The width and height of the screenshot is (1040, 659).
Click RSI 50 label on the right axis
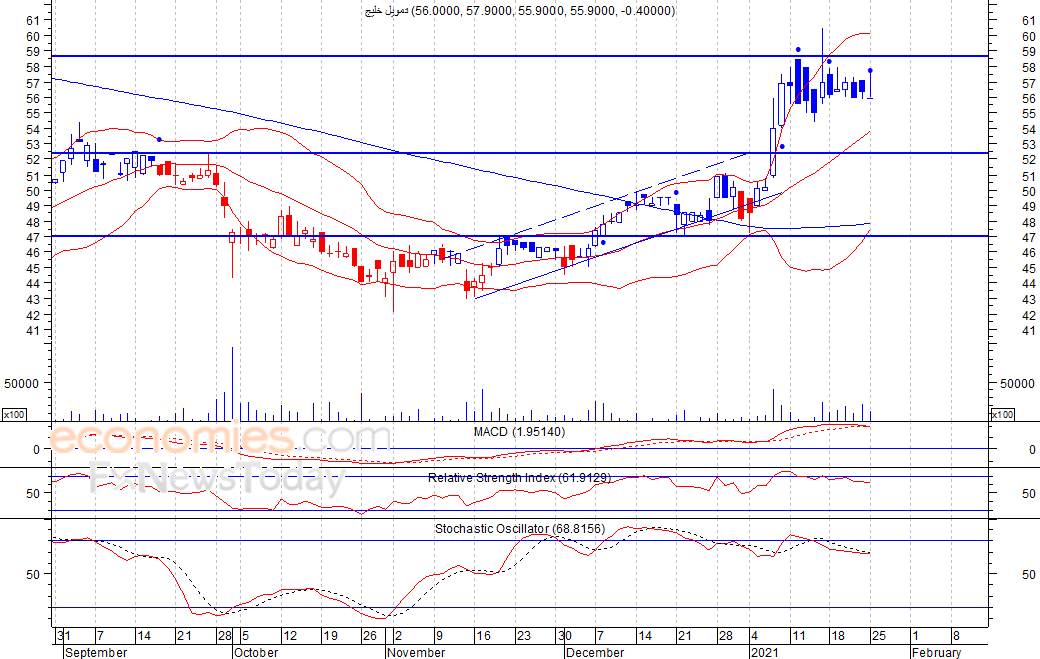[x=1028, y=493]
